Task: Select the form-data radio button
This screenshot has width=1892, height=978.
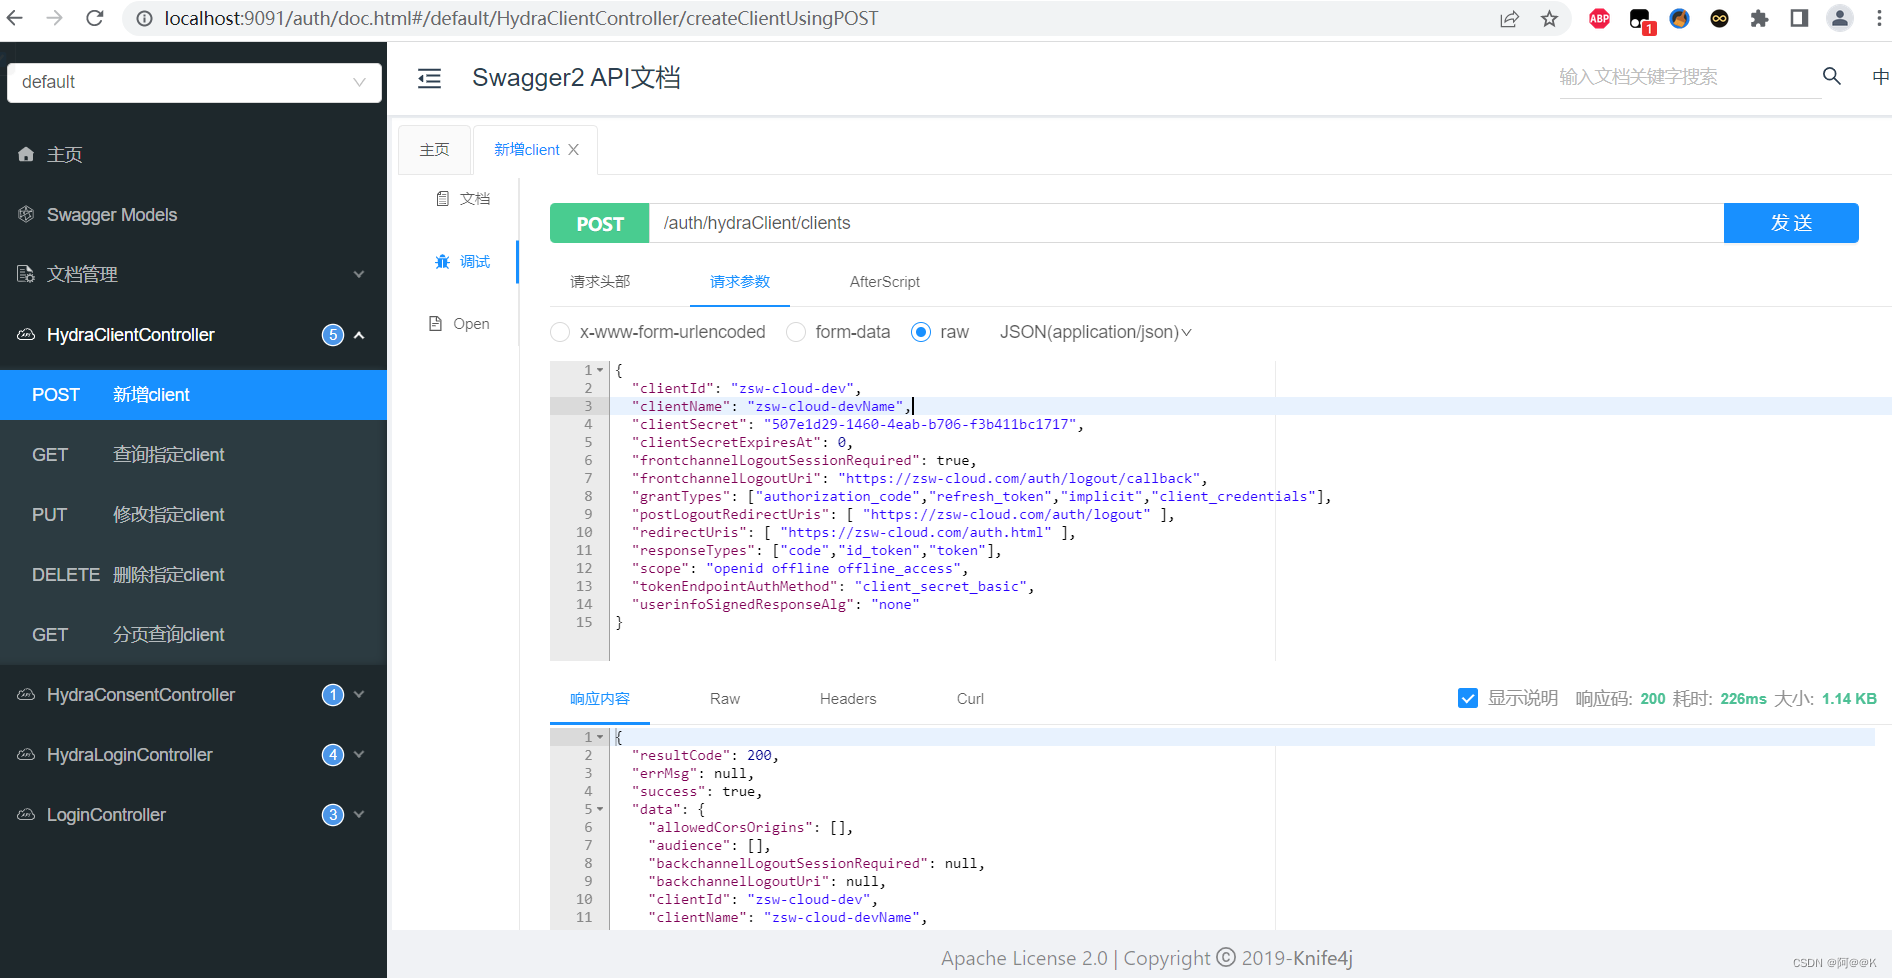Action: point(796,332)
